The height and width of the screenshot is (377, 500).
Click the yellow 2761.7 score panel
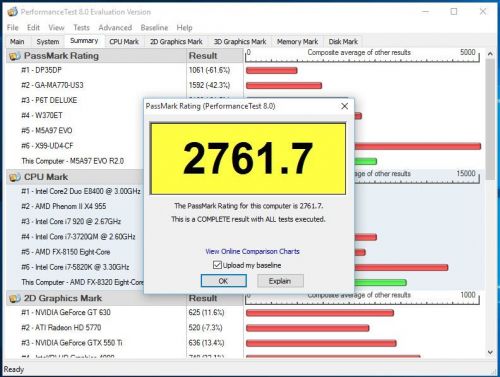tap(248, 158)
